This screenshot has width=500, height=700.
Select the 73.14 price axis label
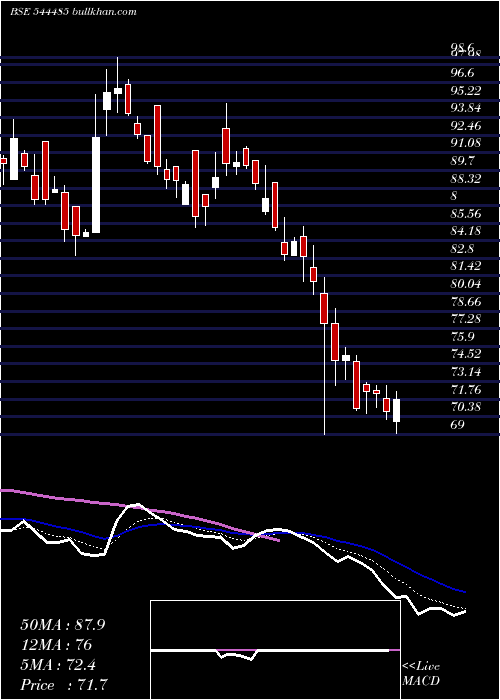(x=466, y=372)
